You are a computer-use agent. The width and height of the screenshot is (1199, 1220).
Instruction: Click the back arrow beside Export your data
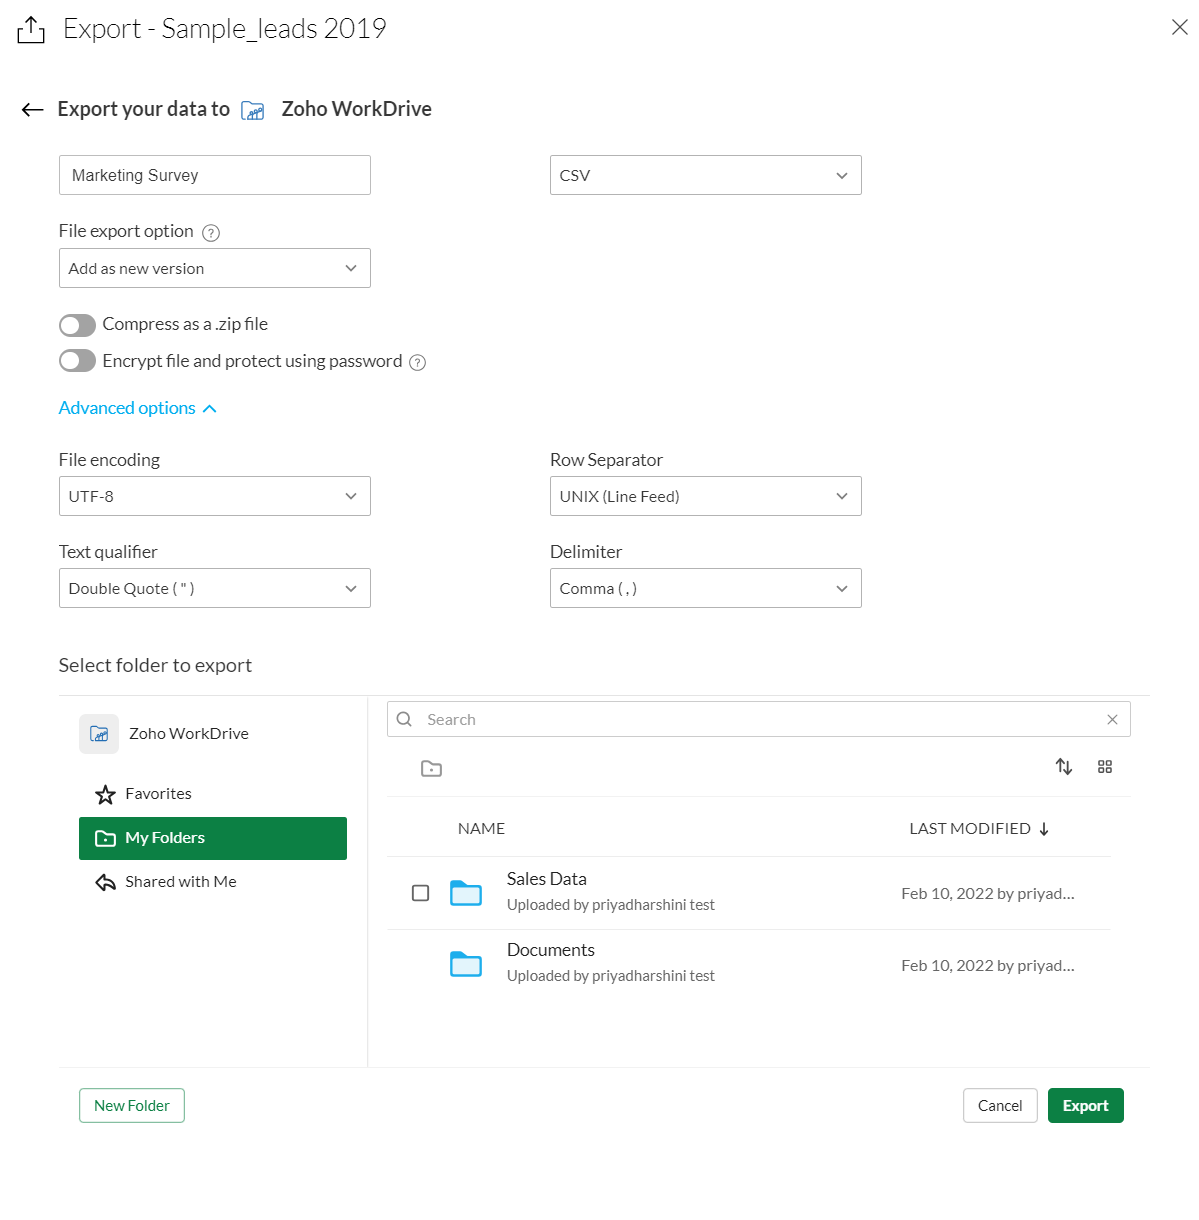point(32,110)
